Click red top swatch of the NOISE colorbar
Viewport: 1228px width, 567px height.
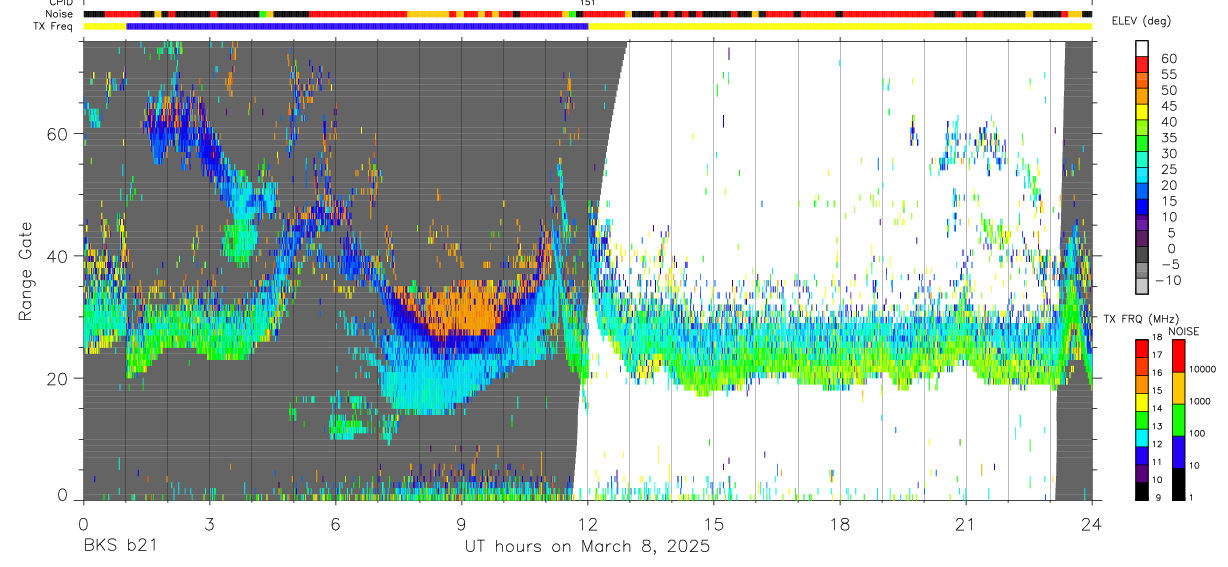coord(1177,355)
